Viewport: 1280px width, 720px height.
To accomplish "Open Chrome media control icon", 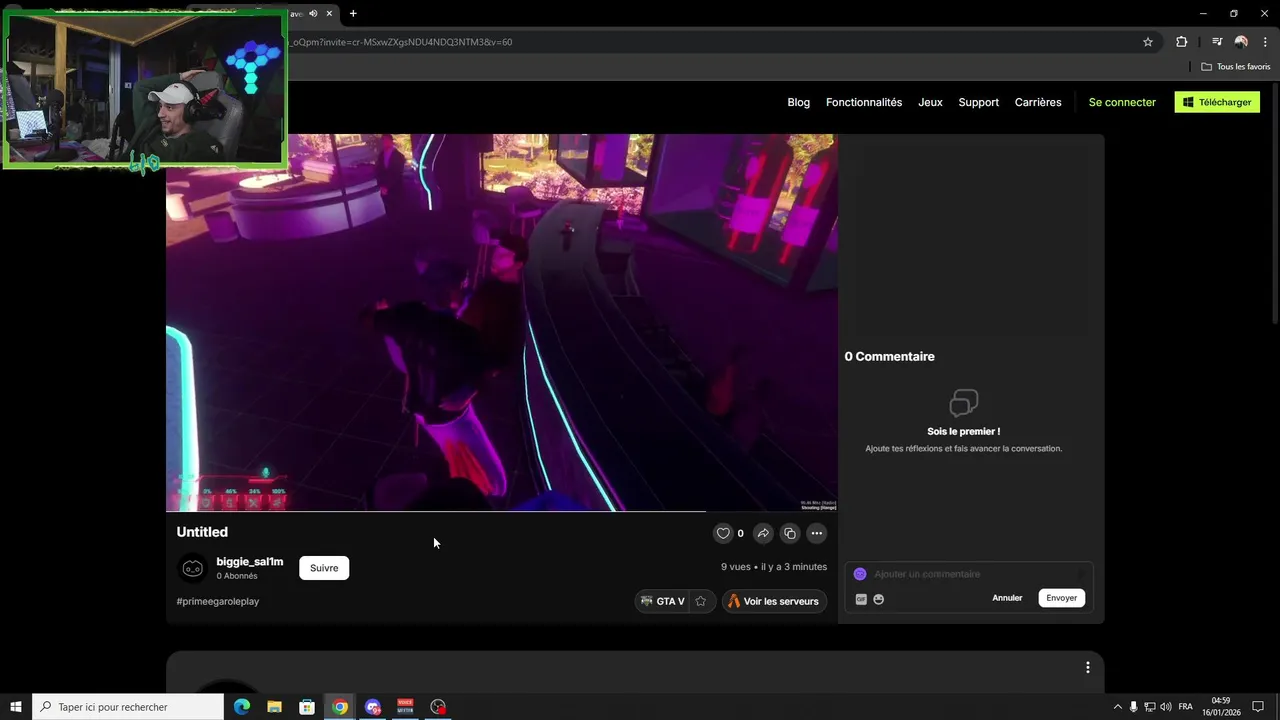I will click(x=1217, y=42).
